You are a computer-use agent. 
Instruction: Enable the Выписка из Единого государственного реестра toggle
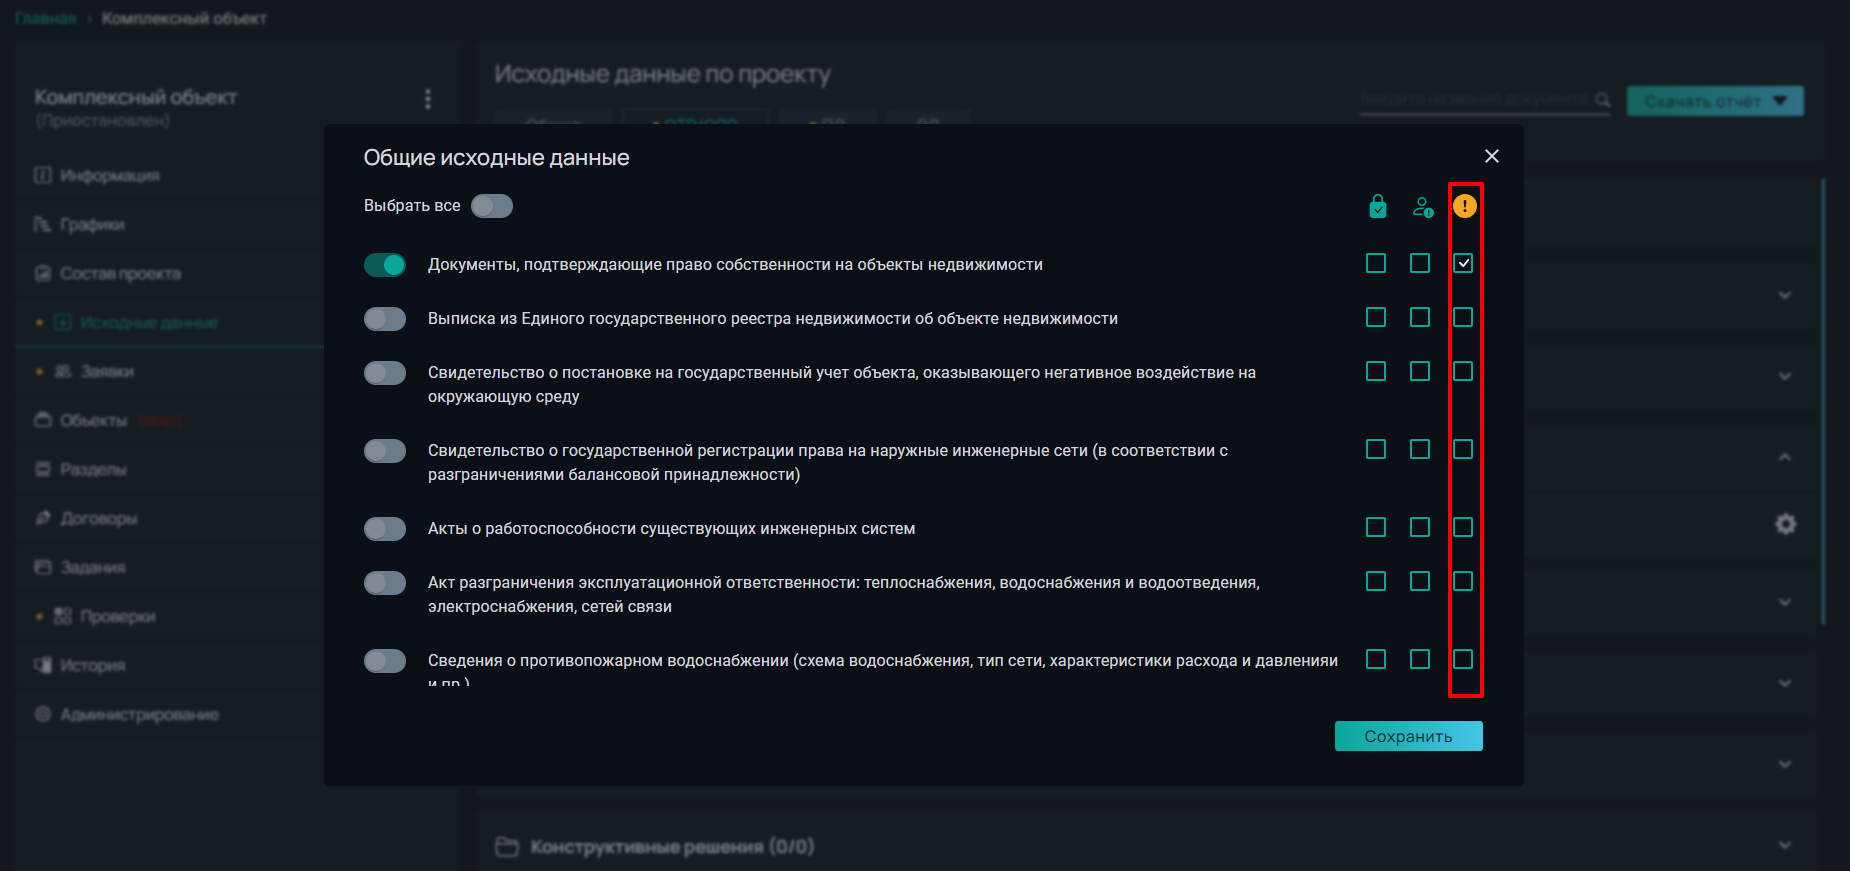coord(385,319)
